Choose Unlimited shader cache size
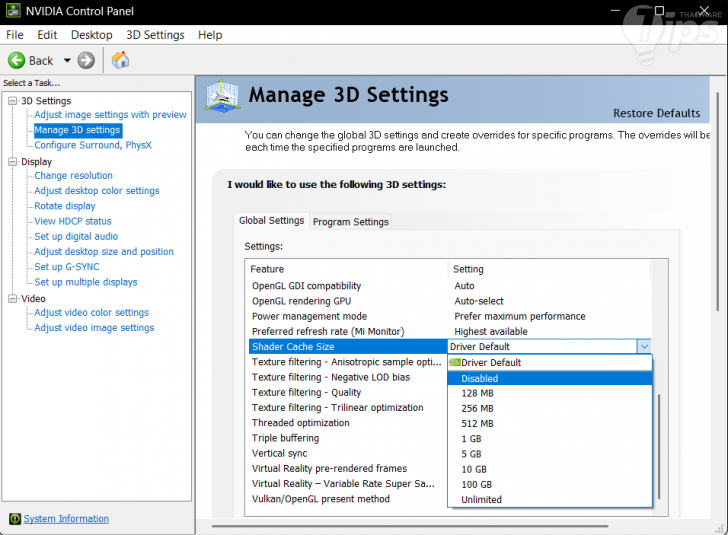Image resolution: width=728 pixels, height=535 pixels. (550, 500)
